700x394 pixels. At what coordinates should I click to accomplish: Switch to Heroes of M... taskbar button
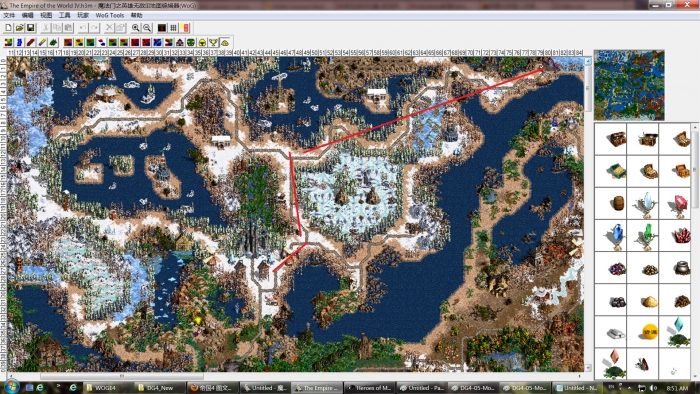[x=370, y=388]
